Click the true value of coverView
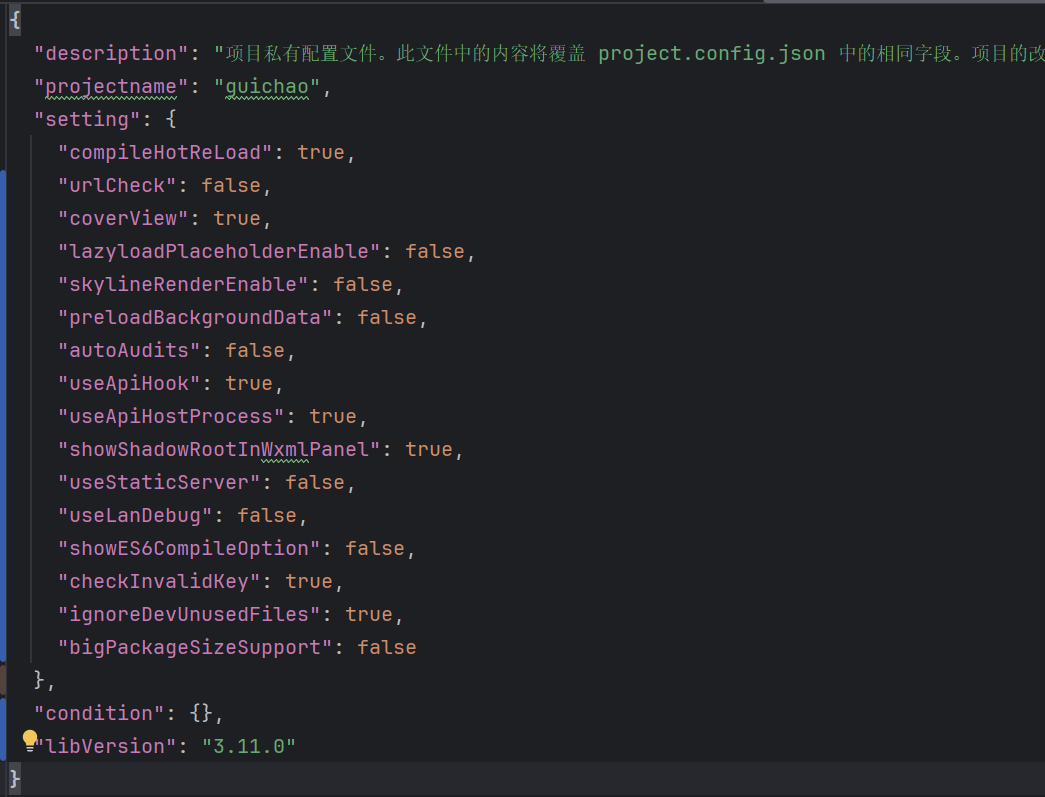Screen dimensions: 1045x797 point(237,219)
